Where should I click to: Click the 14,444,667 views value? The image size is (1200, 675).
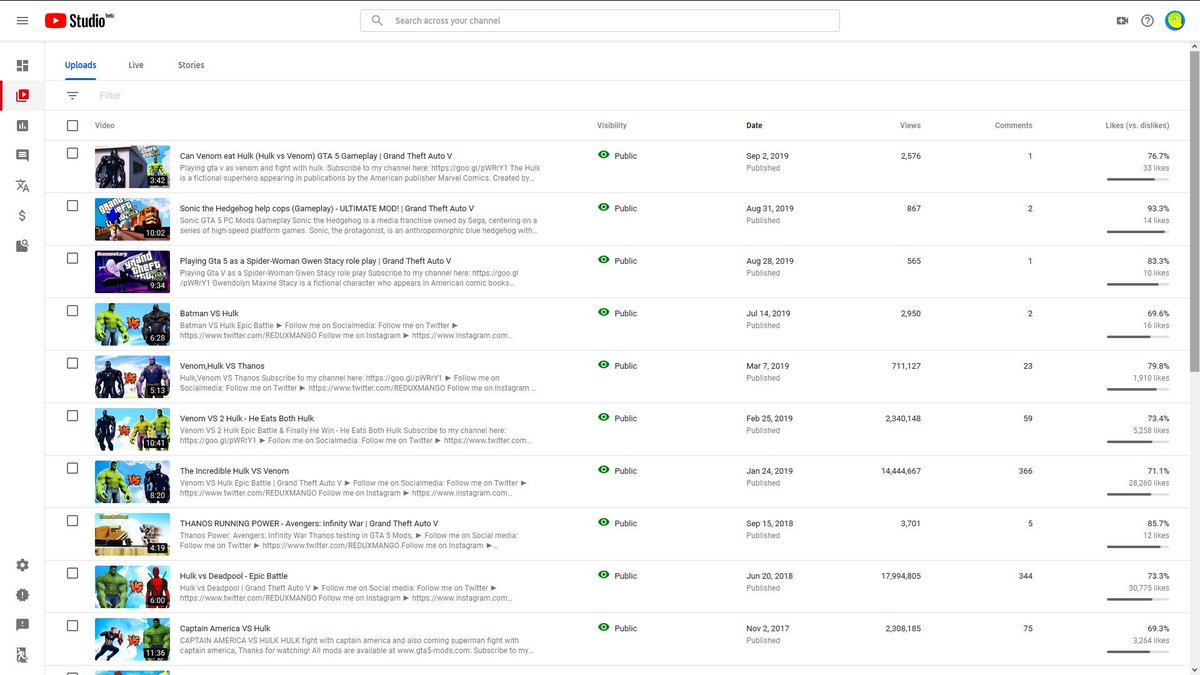coord(901,471)
